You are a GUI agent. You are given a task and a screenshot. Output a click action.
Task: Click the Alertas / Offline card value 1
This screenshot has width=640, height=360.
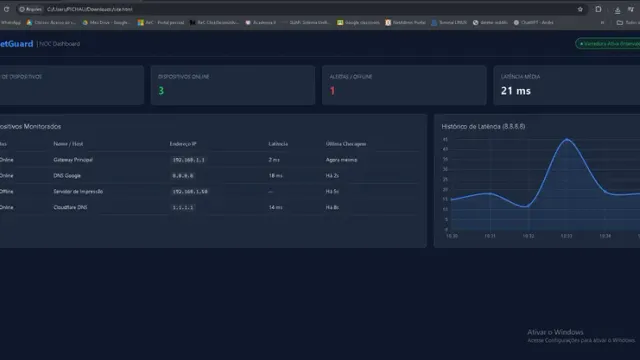pos(332,91)
